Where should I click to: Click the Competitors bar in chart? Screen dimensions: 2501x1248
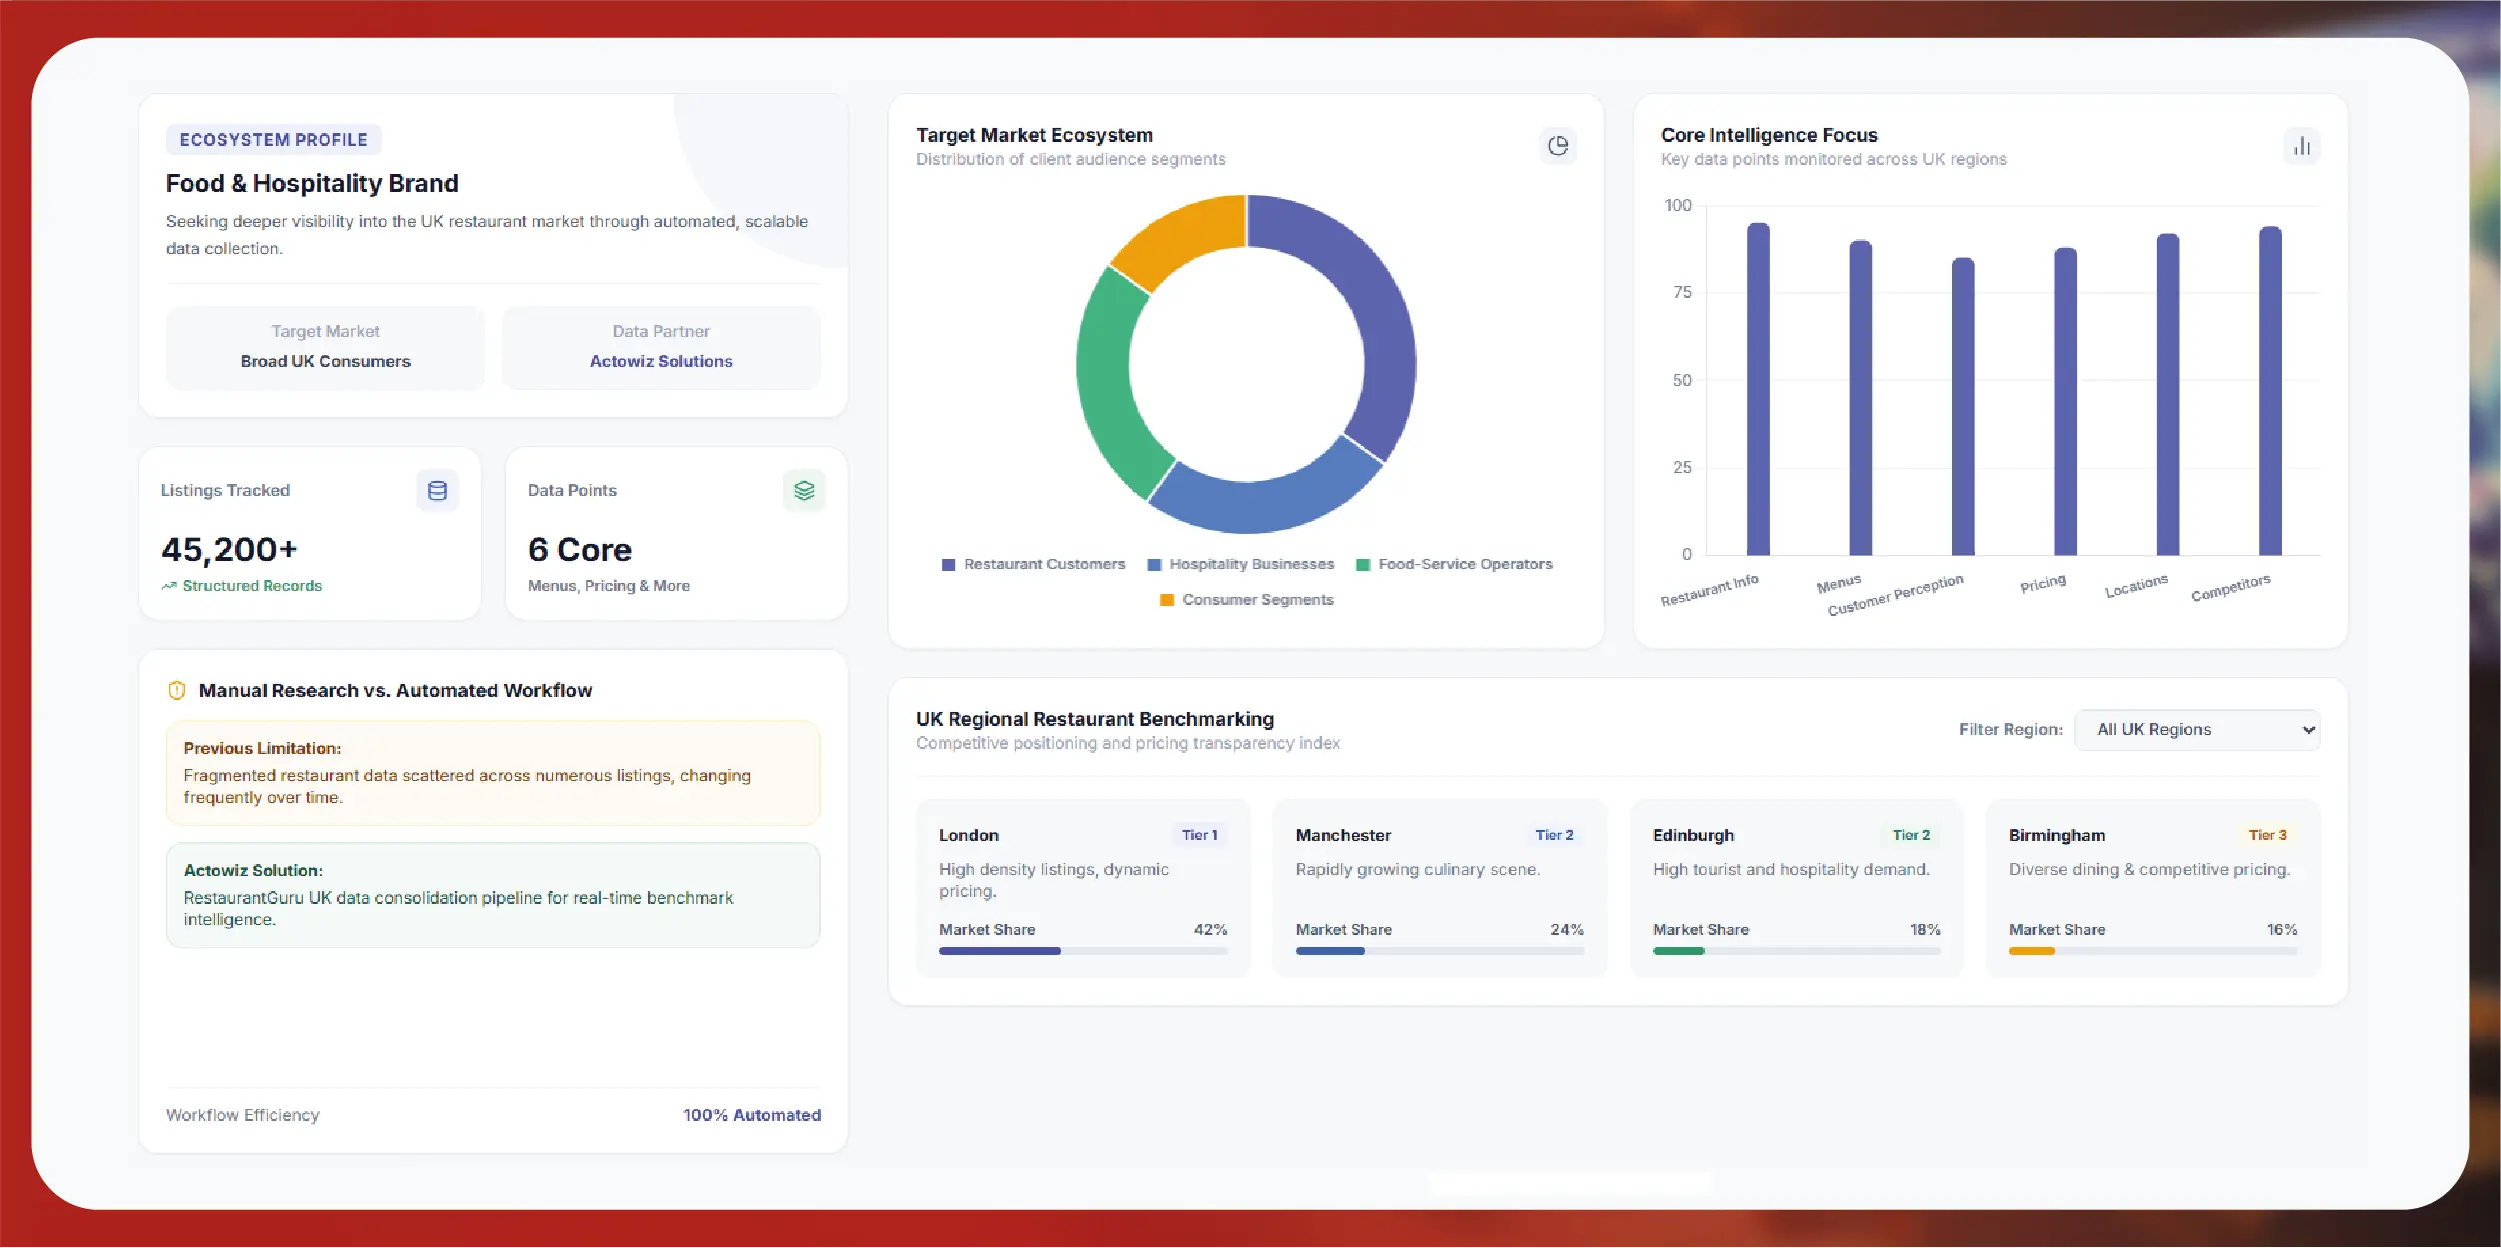point(2270,391)
